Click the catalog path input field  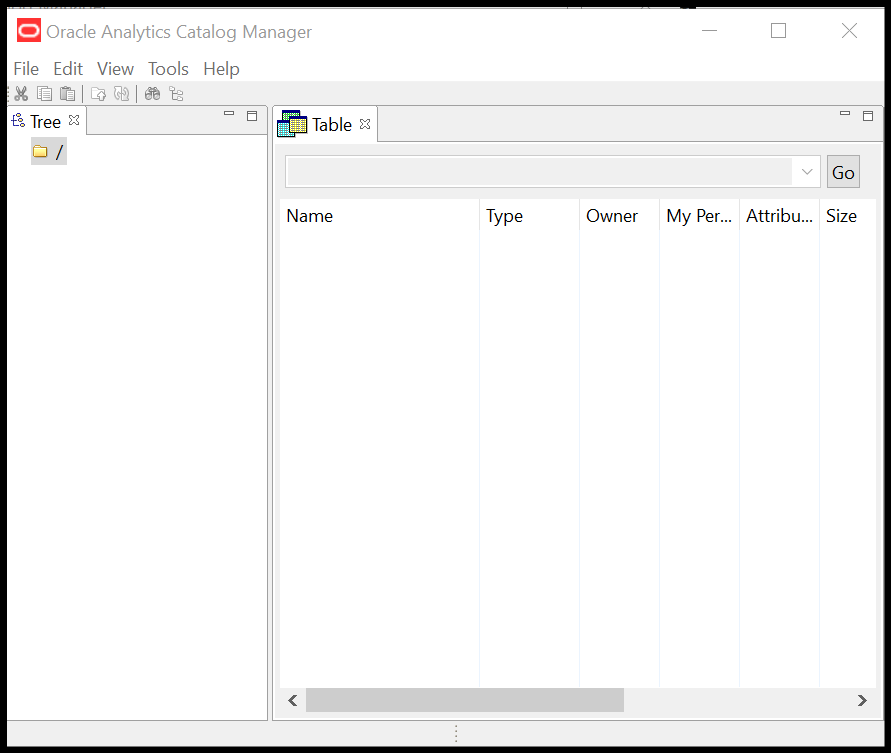point(539,172)
